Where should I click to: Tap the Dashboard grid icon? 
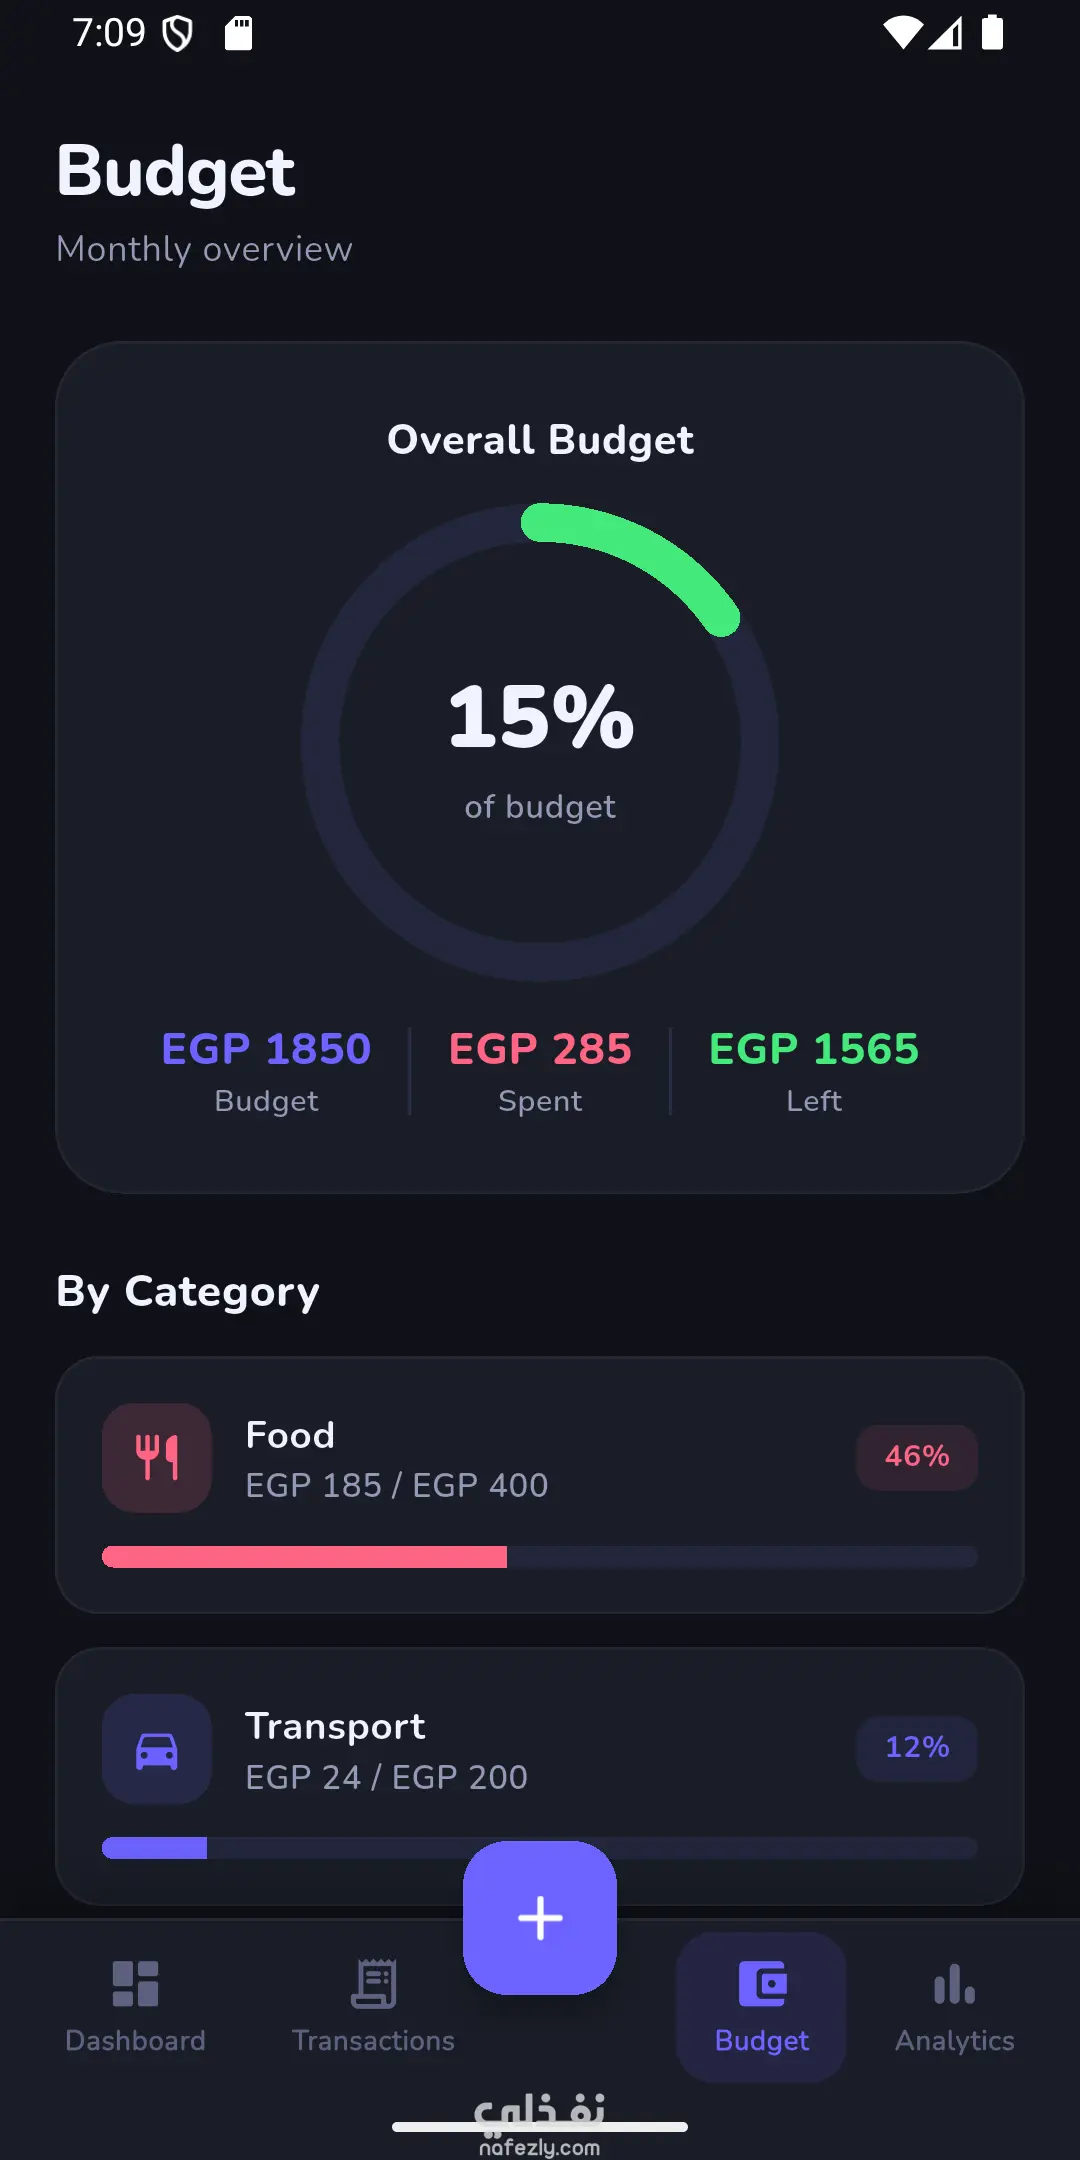135,1984
